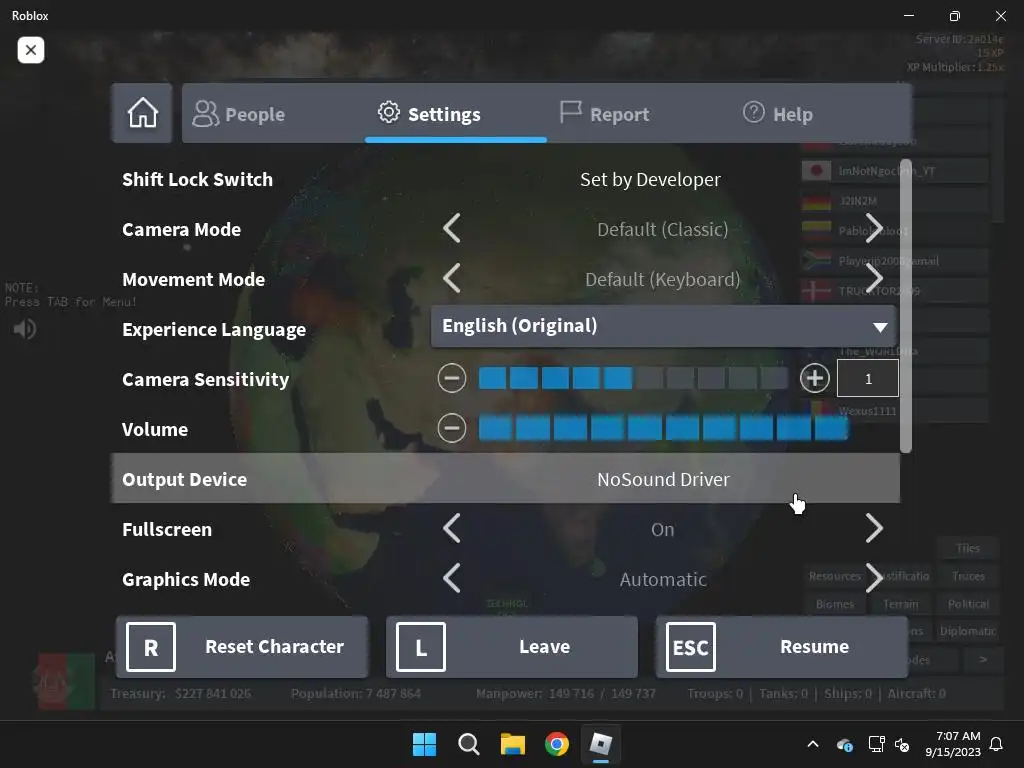Screen dimensions: 1024x768
Task: Open the notification bell icon
Action: (x=997, y=744)
